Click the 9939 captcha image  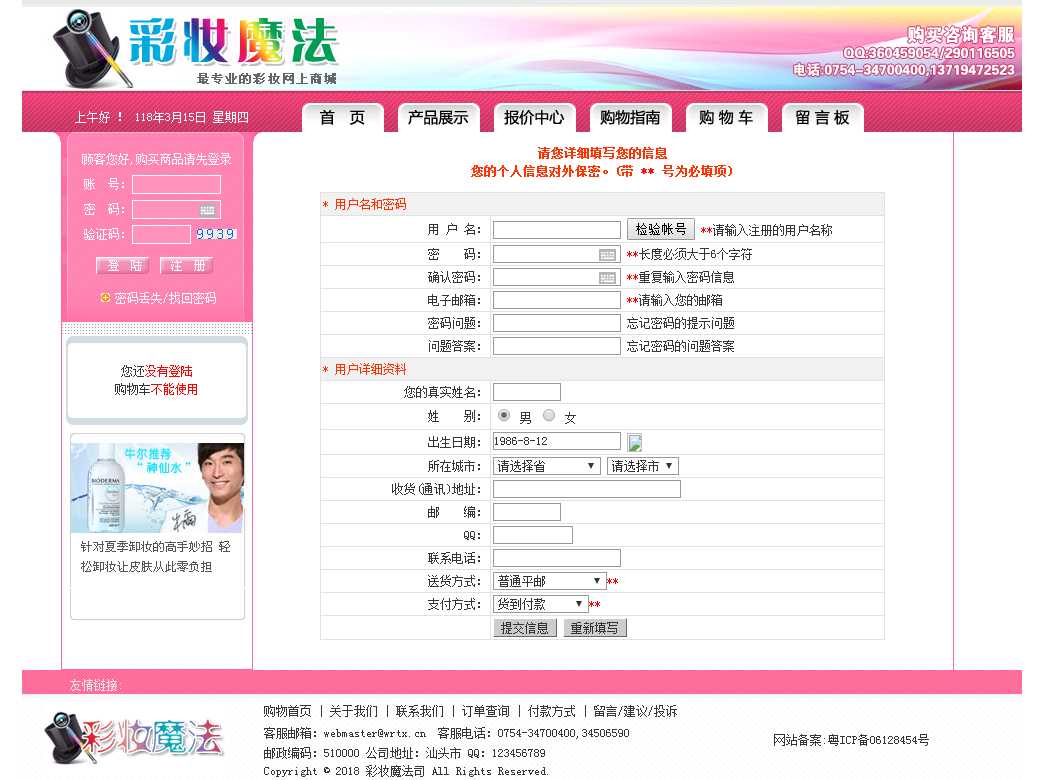tap(215, 234)
